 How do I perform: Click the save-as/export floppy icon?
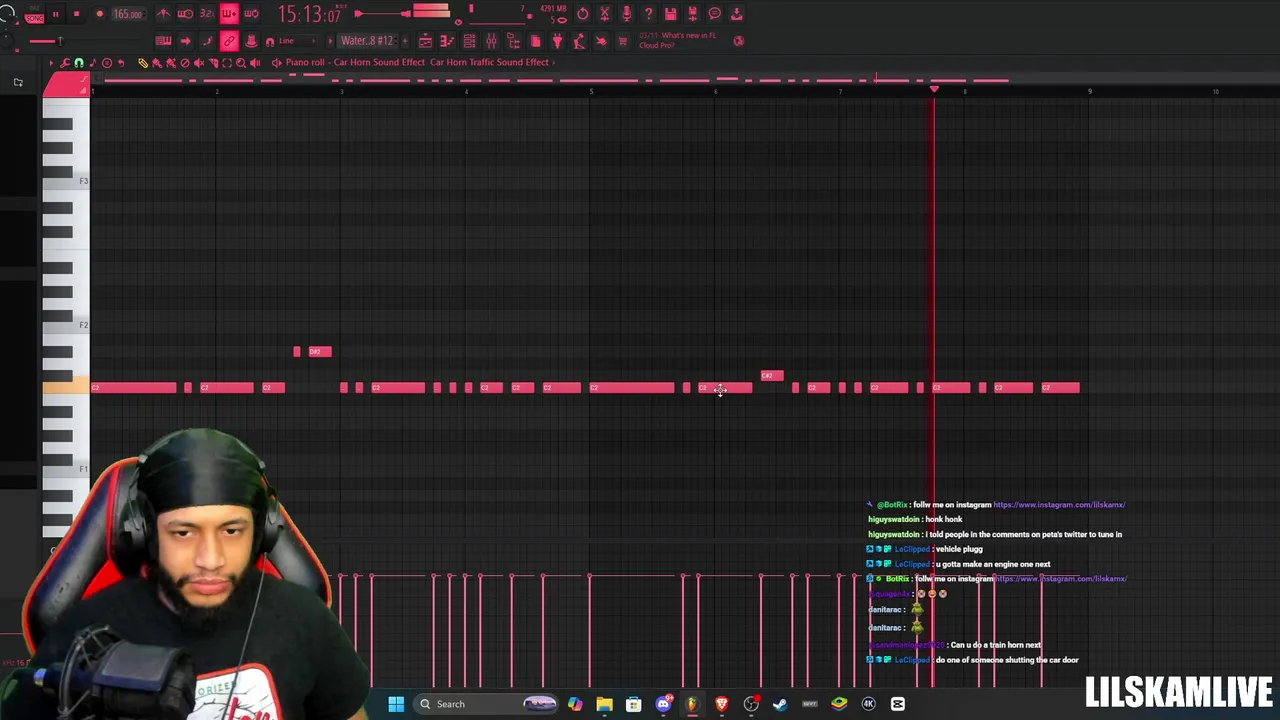[x=692, y=14]
